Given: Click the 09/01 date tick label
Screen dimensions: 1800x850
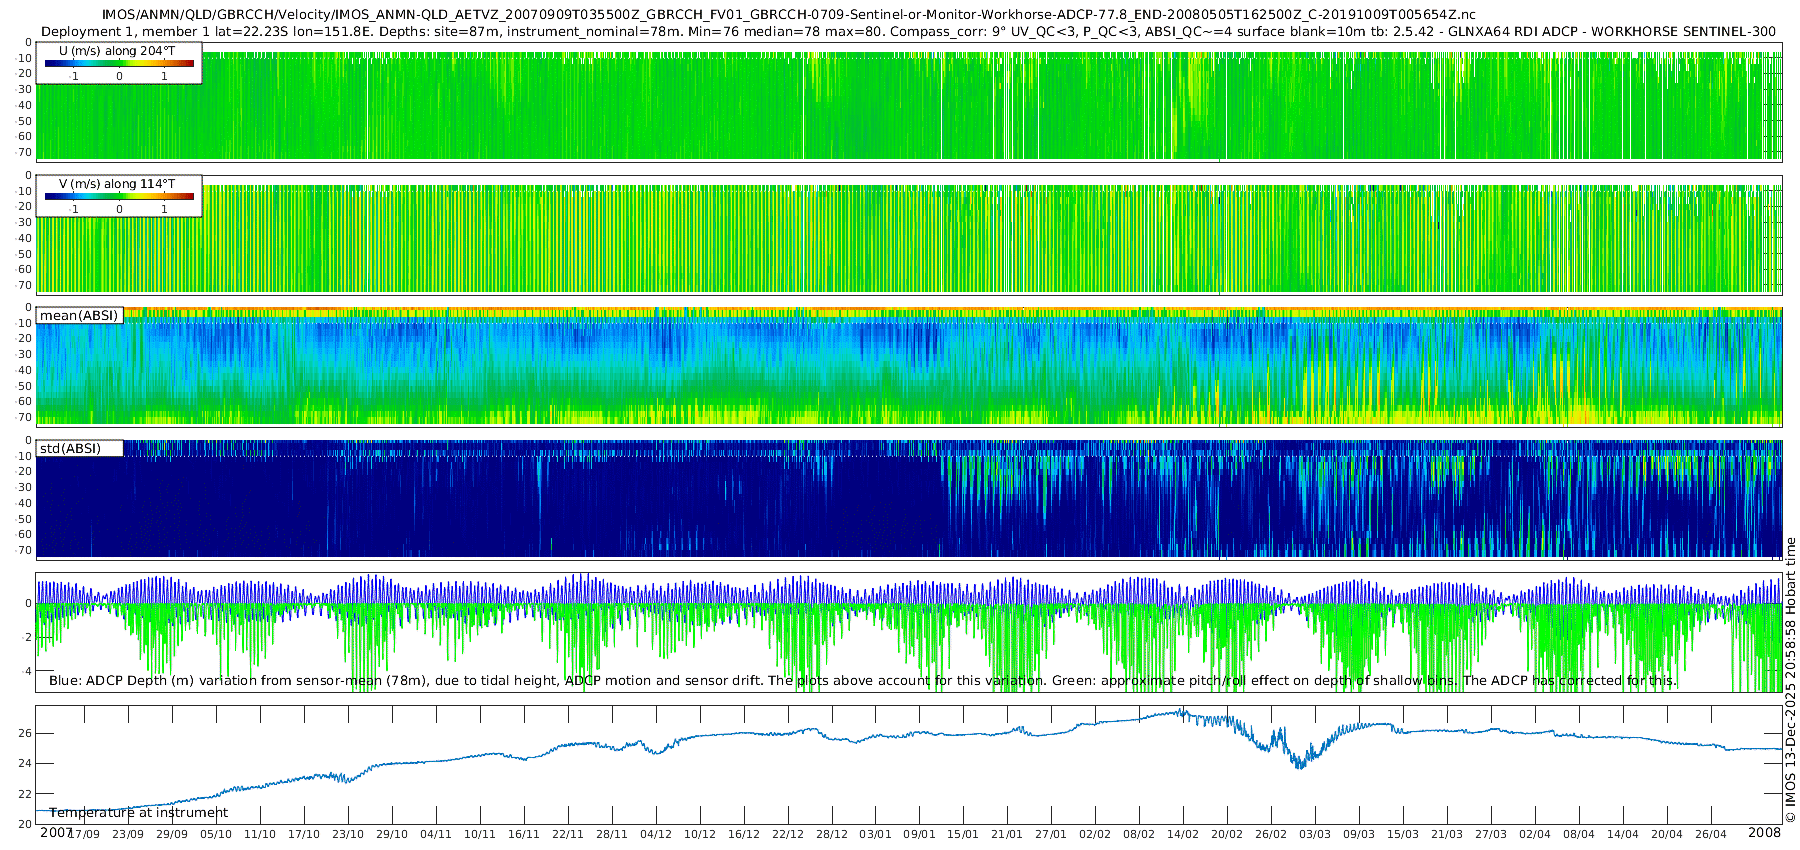Looking at the screenshot, I should point(919,834).
